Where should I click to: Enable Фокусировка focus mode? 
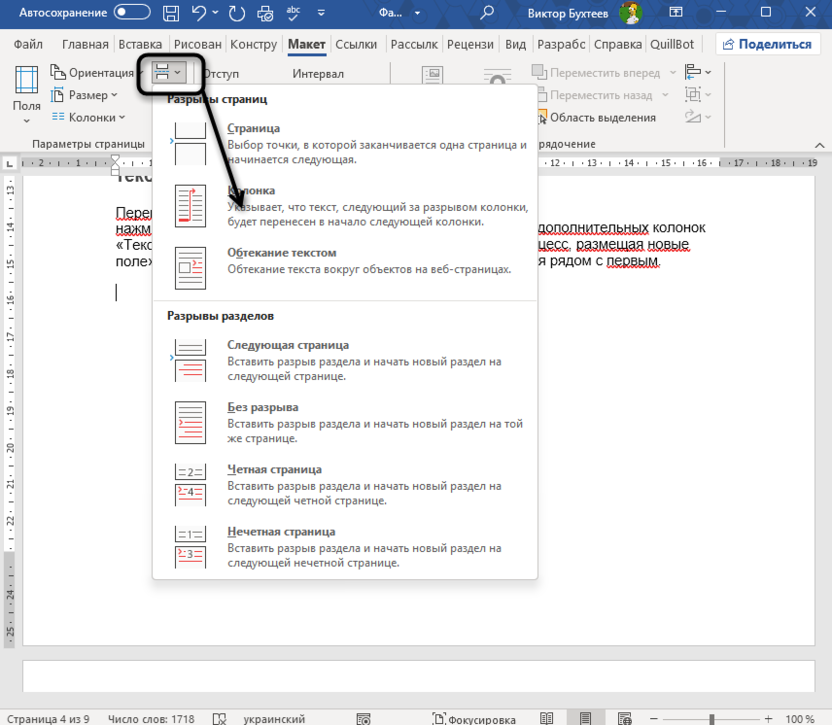pyautogui.click(x=474, y=718)
